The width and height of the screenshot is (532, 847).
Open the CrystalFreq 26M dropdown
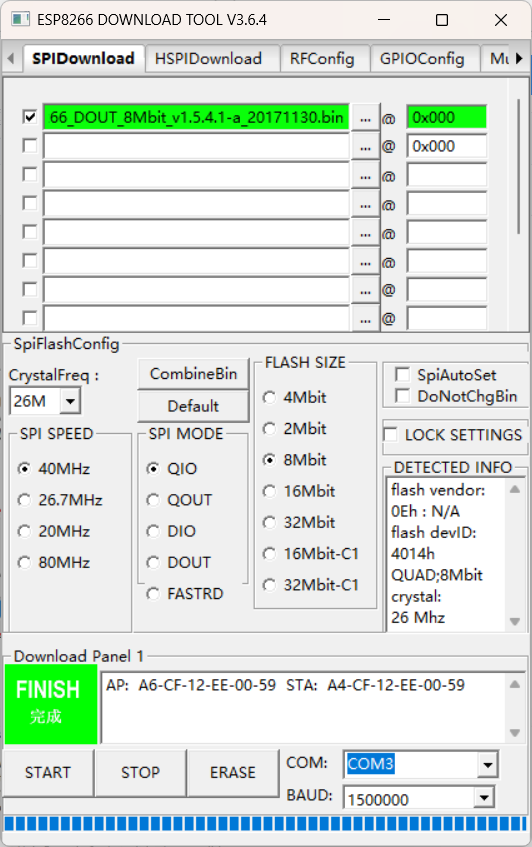(x=70, y=401)
